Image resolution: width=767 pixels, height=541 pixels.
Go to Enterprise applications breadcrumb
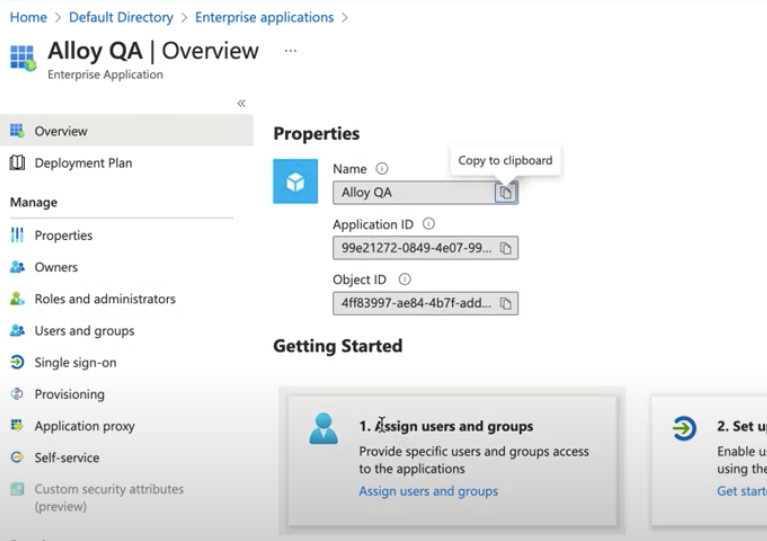click(264, 17)
